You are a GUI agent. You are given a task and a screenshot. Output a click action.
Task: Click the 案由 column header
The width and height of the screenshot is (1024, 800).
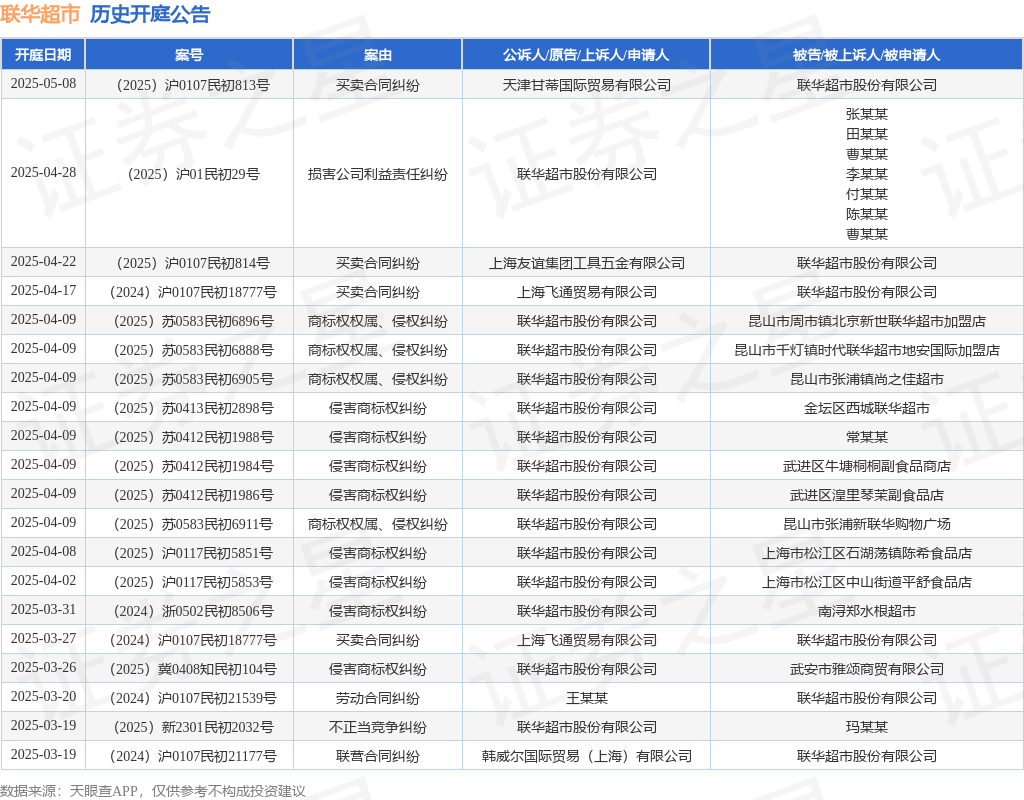click(x=377, y=55)
